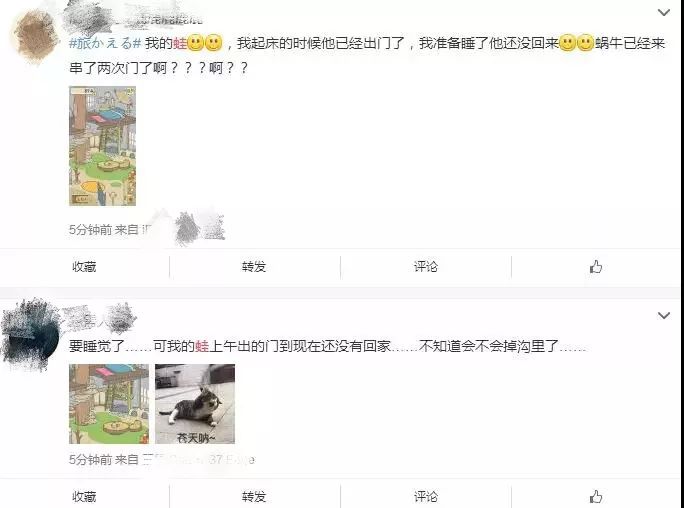Open the second post's chevron menu
Image resolution: width=684 pixels, height=508 pixels.
[x=663, y=315]
